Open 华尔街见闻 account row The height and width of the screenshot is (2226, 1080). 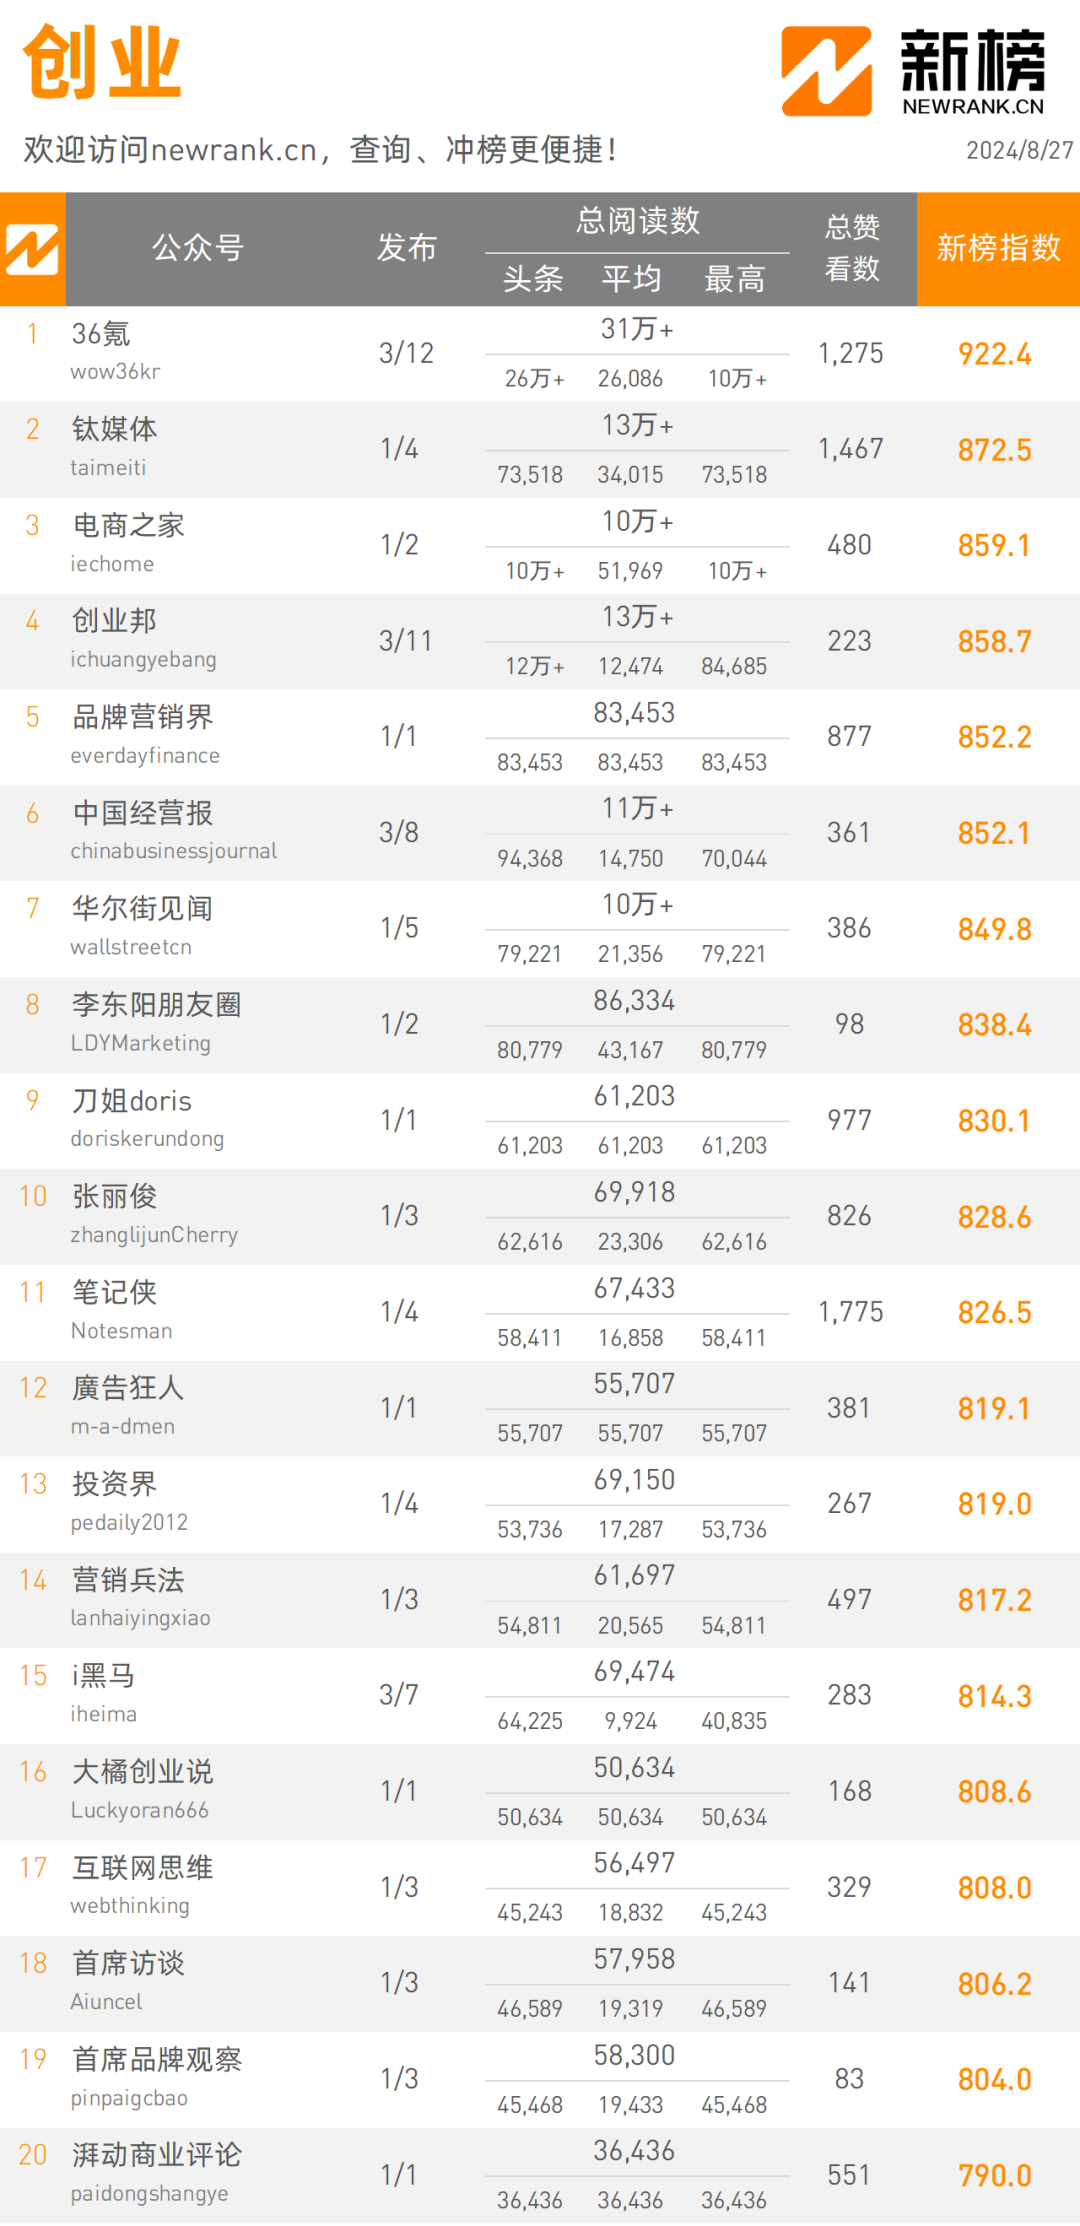(540, 928)
